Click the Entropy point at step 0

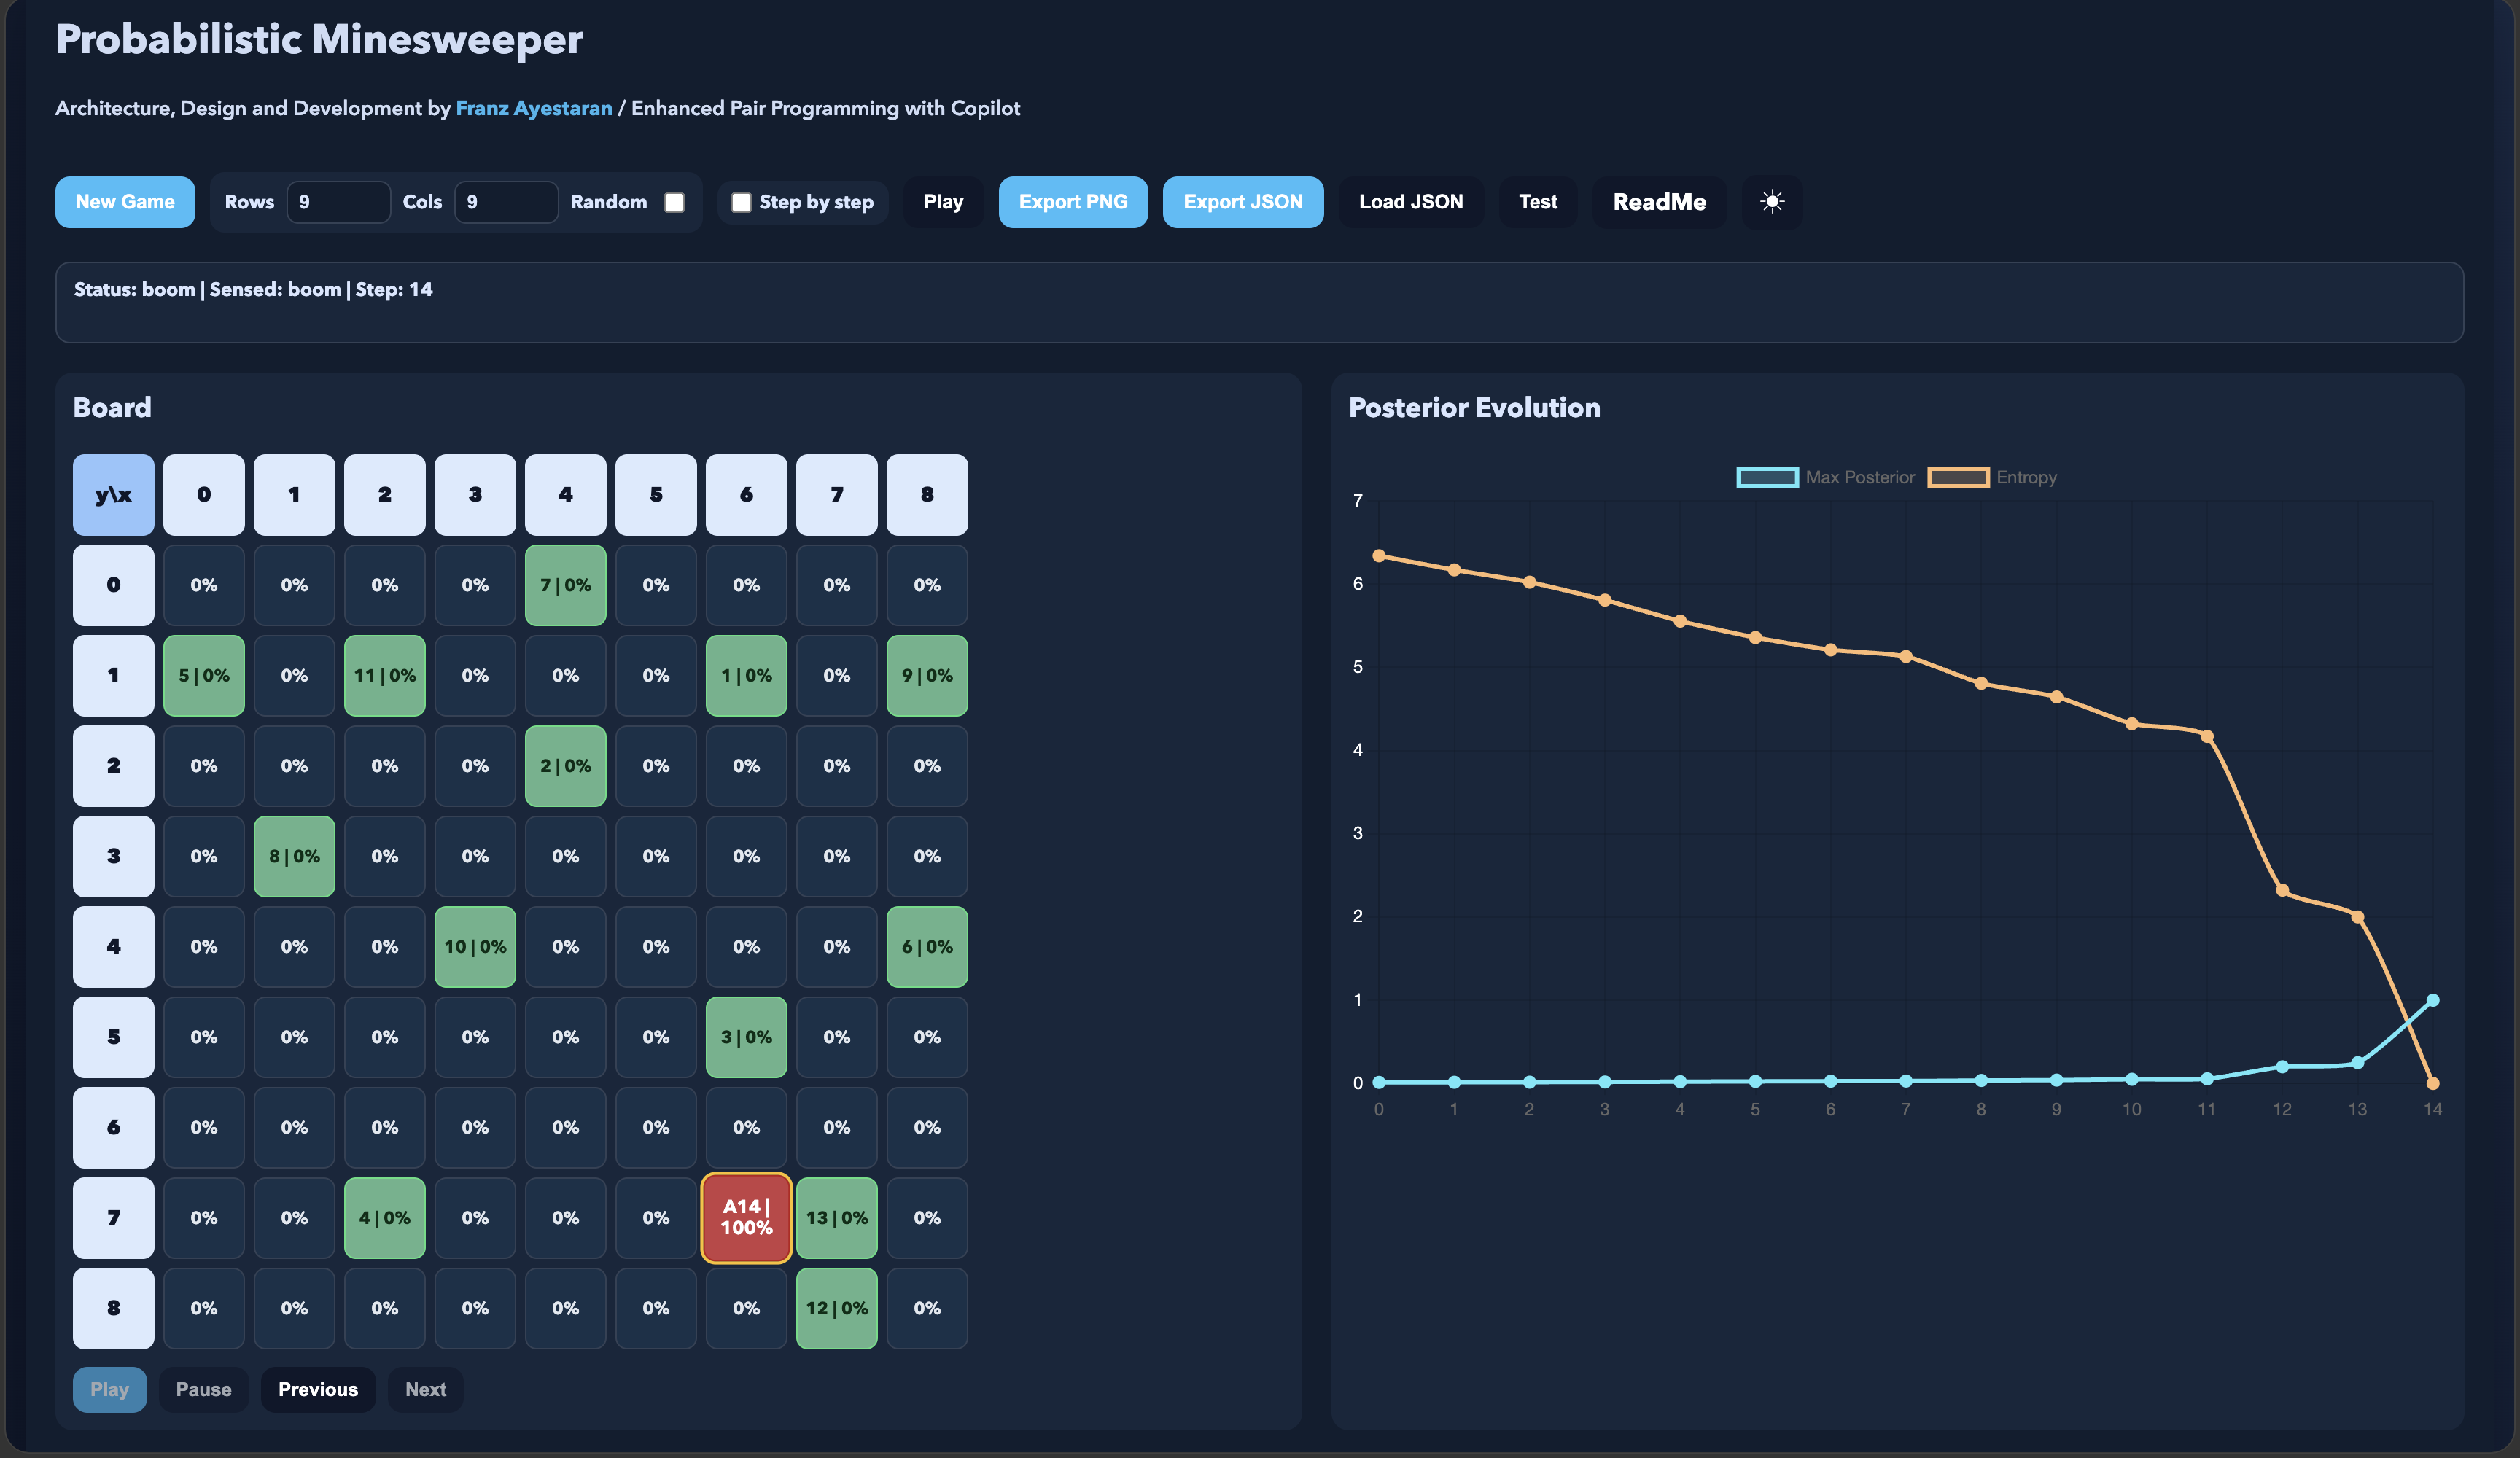coord(1379,555)
